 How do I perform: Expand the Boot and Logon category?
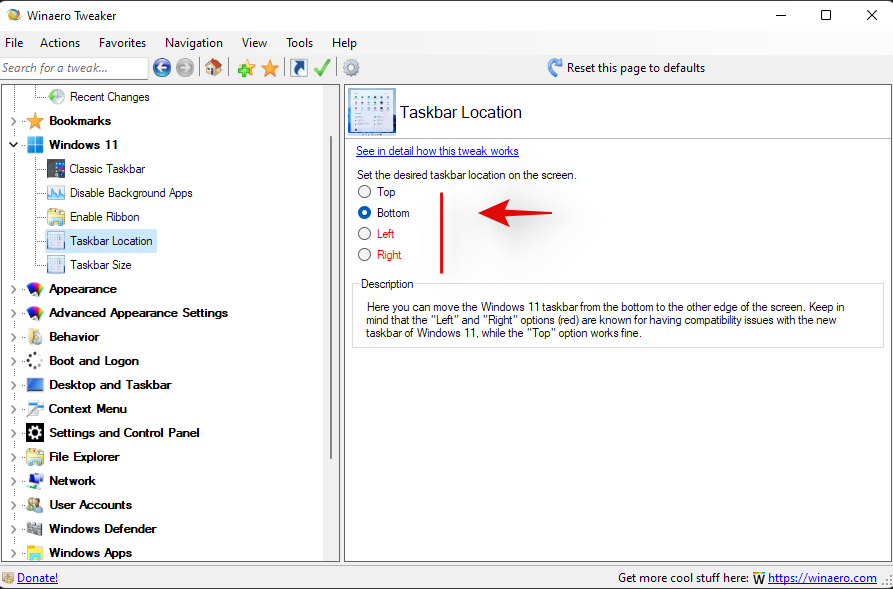point(14,361)
